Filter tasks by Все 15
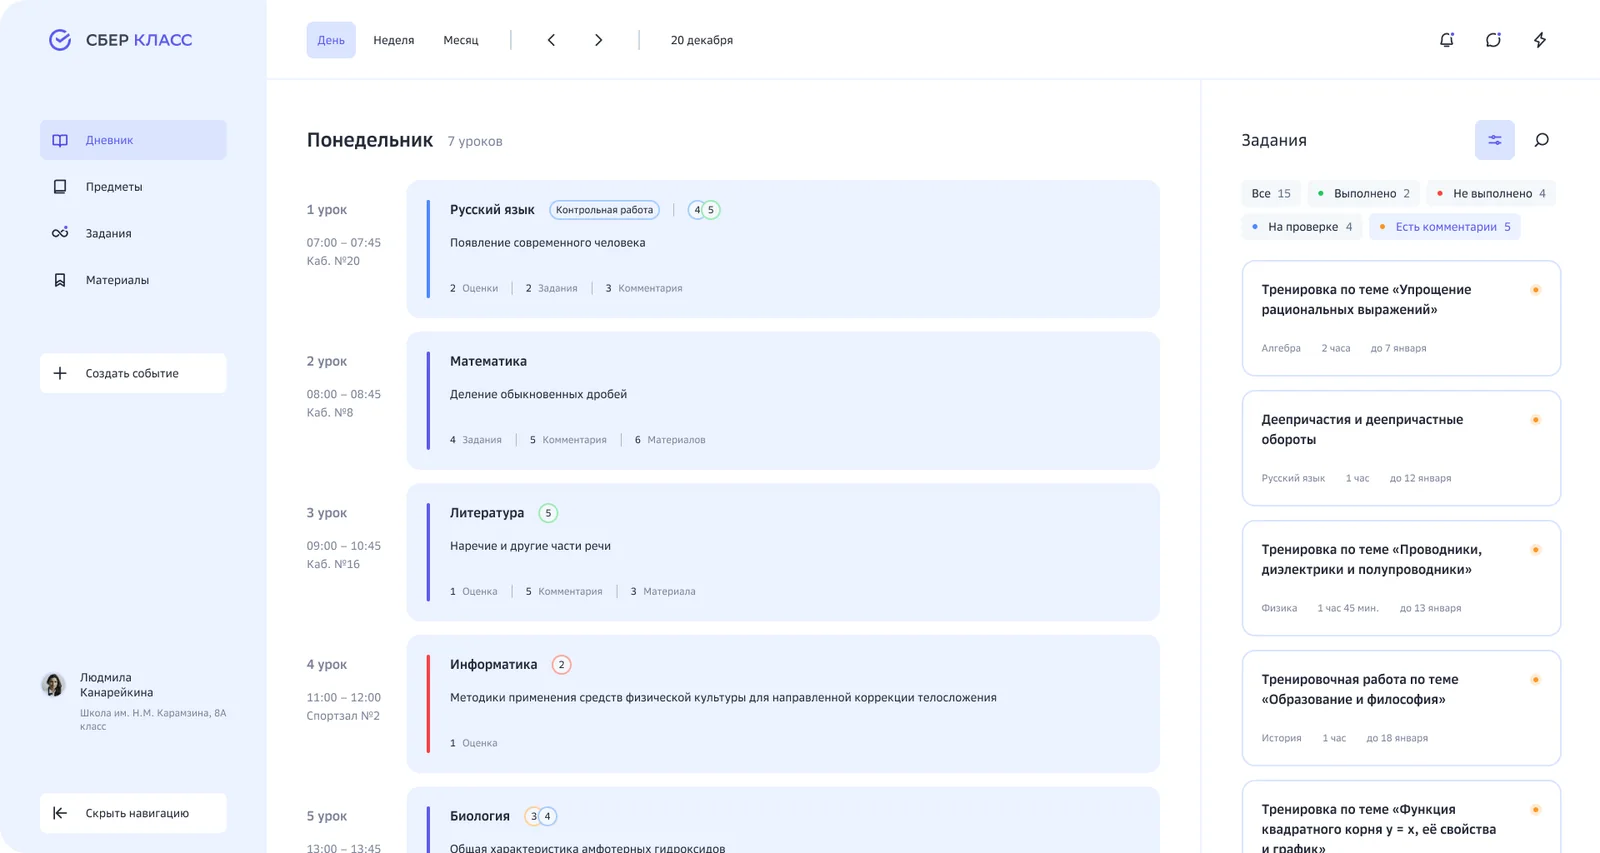The image size is (1600, 853). (x=1271, y=193)
